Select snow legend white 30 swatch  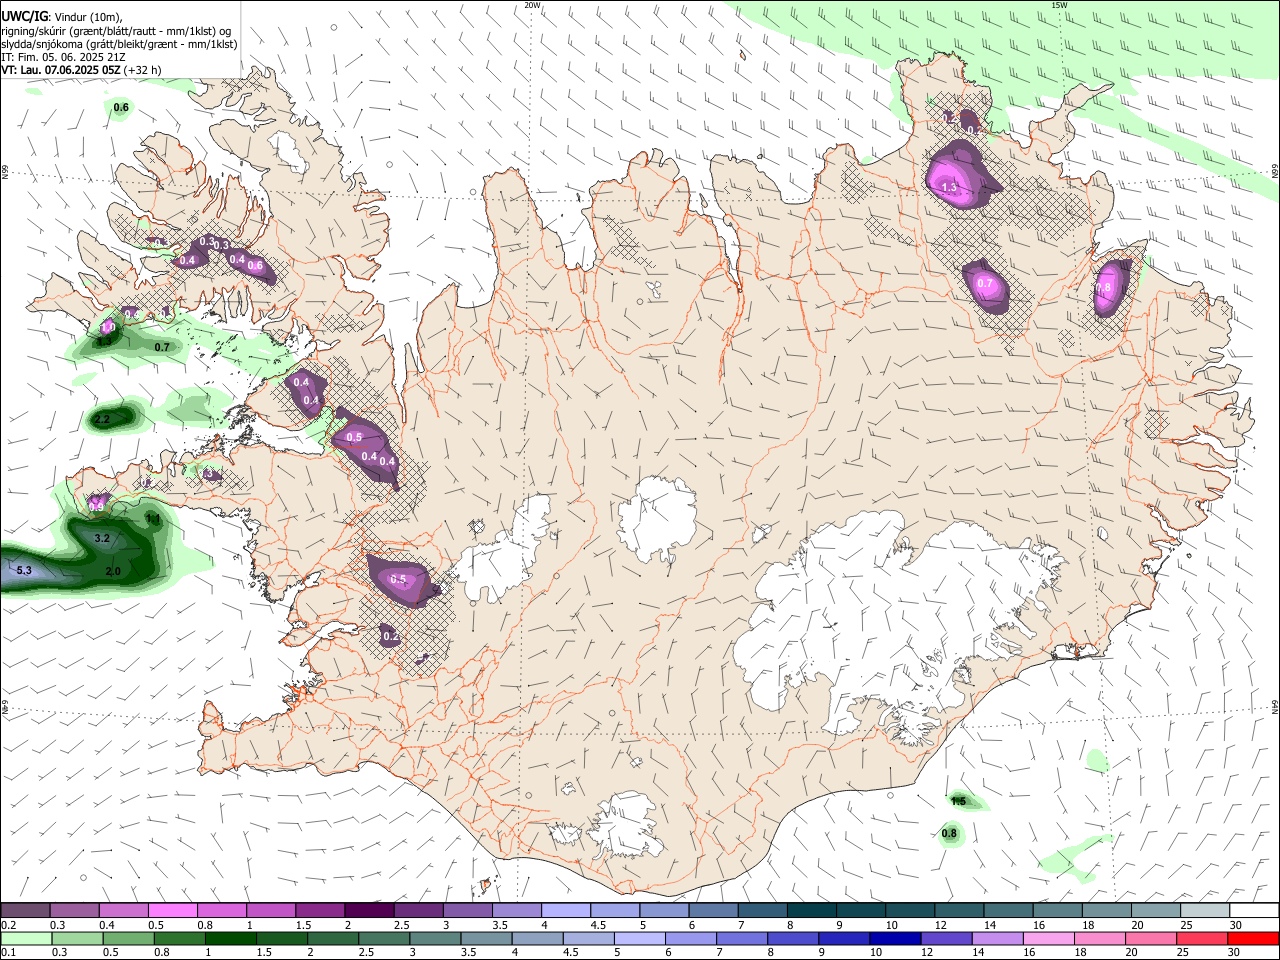pyautogui.click(x=1255, y=911)
